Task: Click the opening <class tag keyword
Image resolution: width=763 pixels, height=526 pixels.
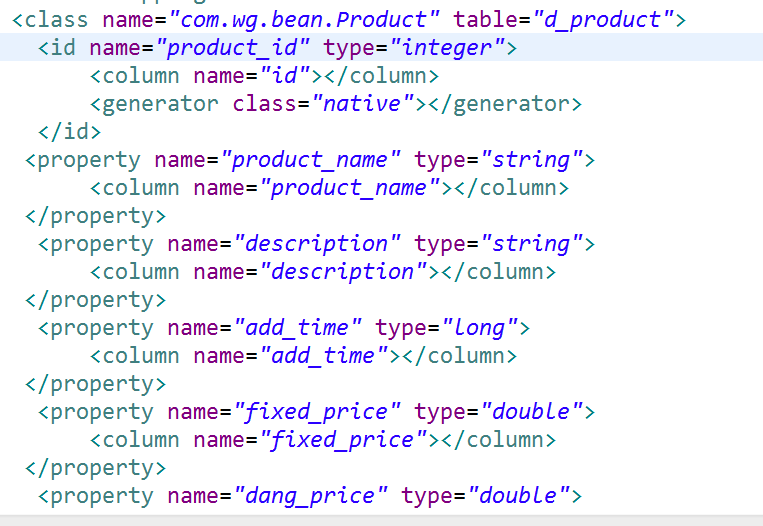Action: pyautogui.click(x=50, y=20)
